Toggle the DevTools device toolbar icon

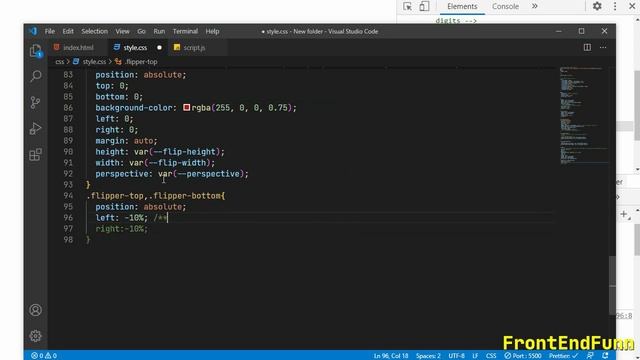pos(424,6)
